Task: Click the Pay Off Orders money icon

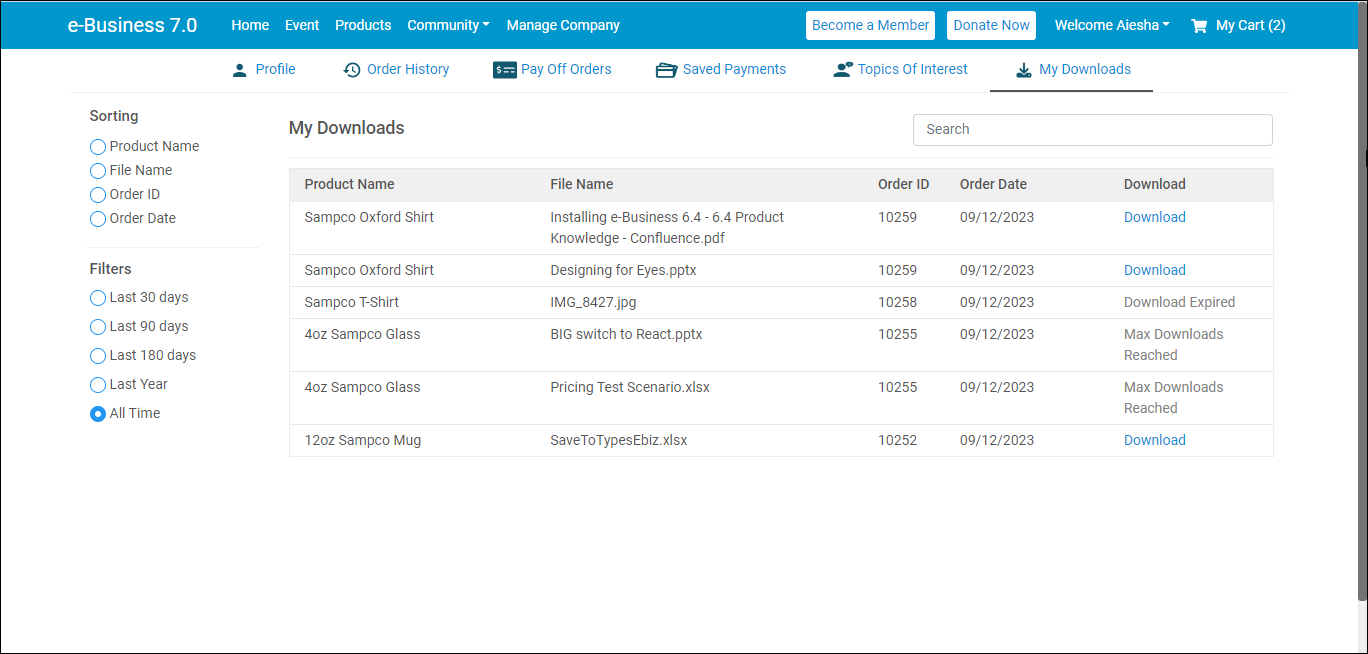Action: [505, 70]
